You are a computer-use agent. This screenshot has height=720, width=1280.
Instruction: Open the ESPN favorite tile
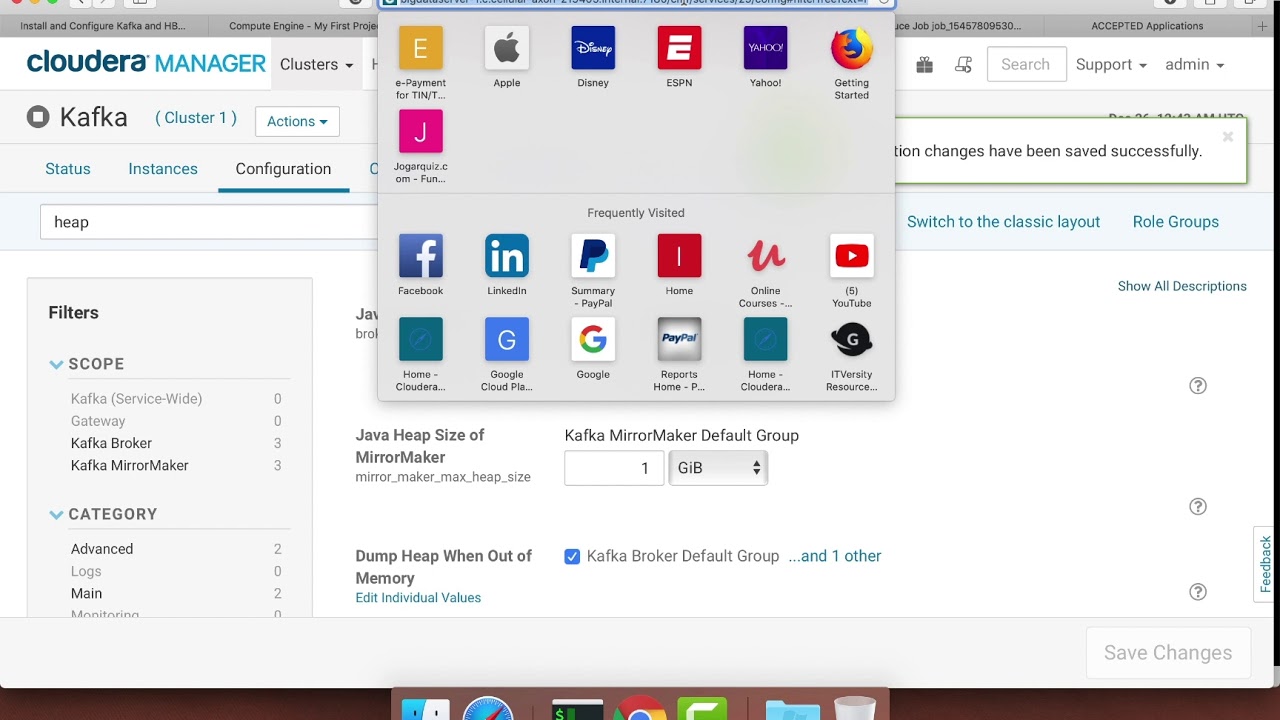coord(679,48)
